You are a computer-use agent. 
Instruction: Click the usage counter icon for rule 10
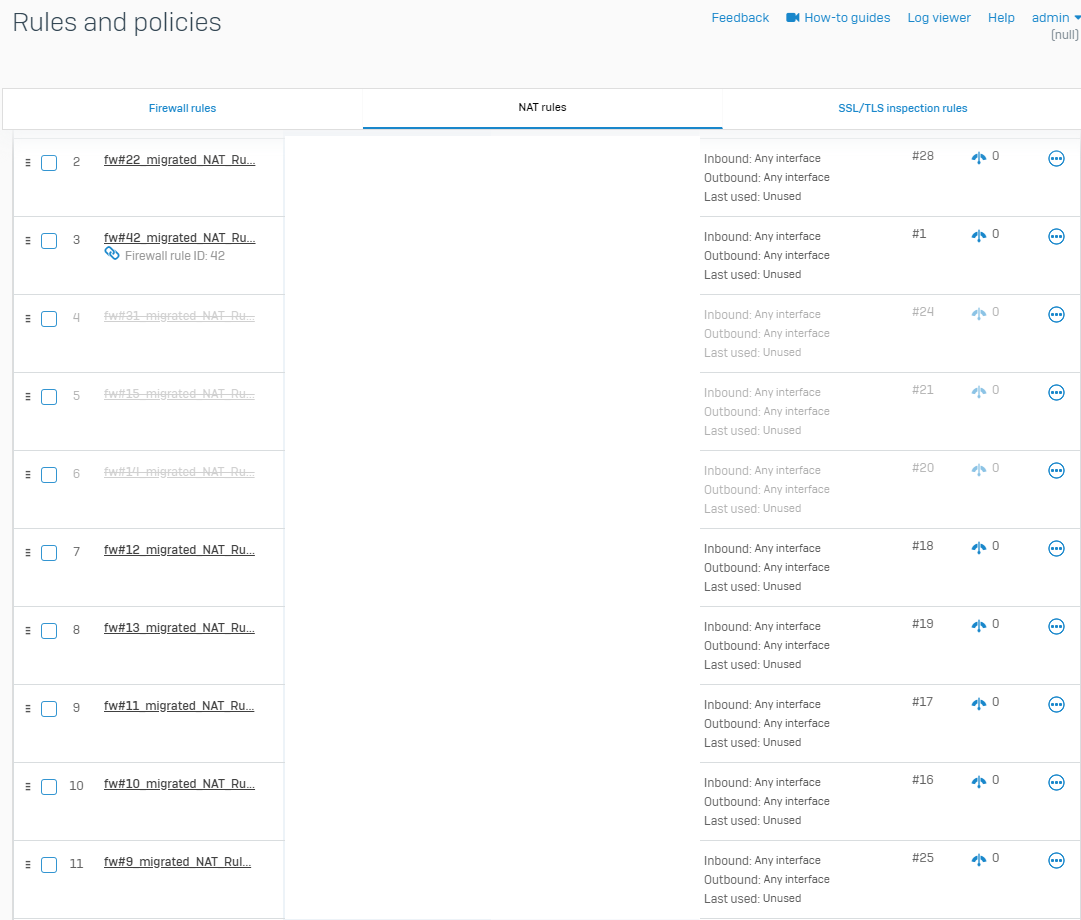coord(979,782)
